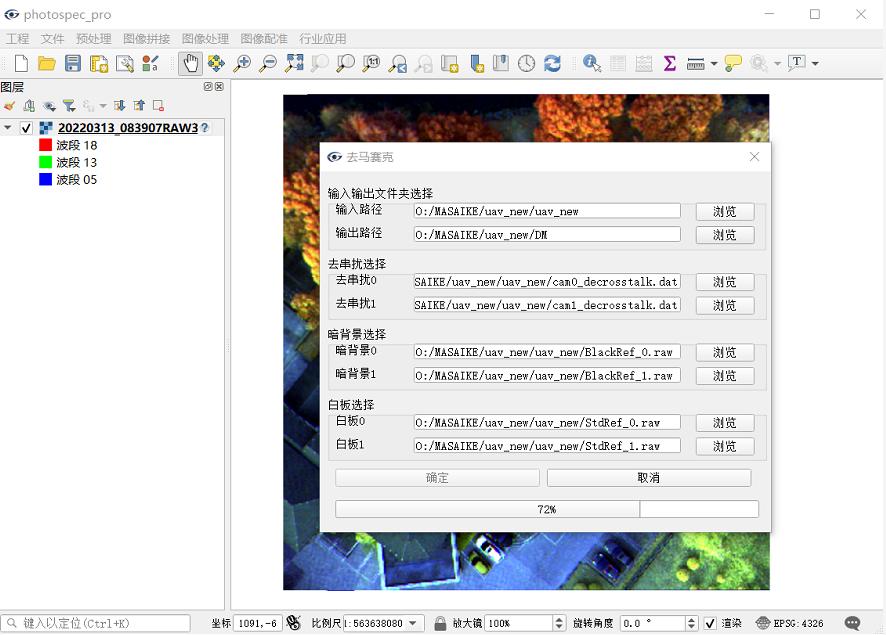Collapse all layers icon
The image size is (886, 635).
point(139,106)
